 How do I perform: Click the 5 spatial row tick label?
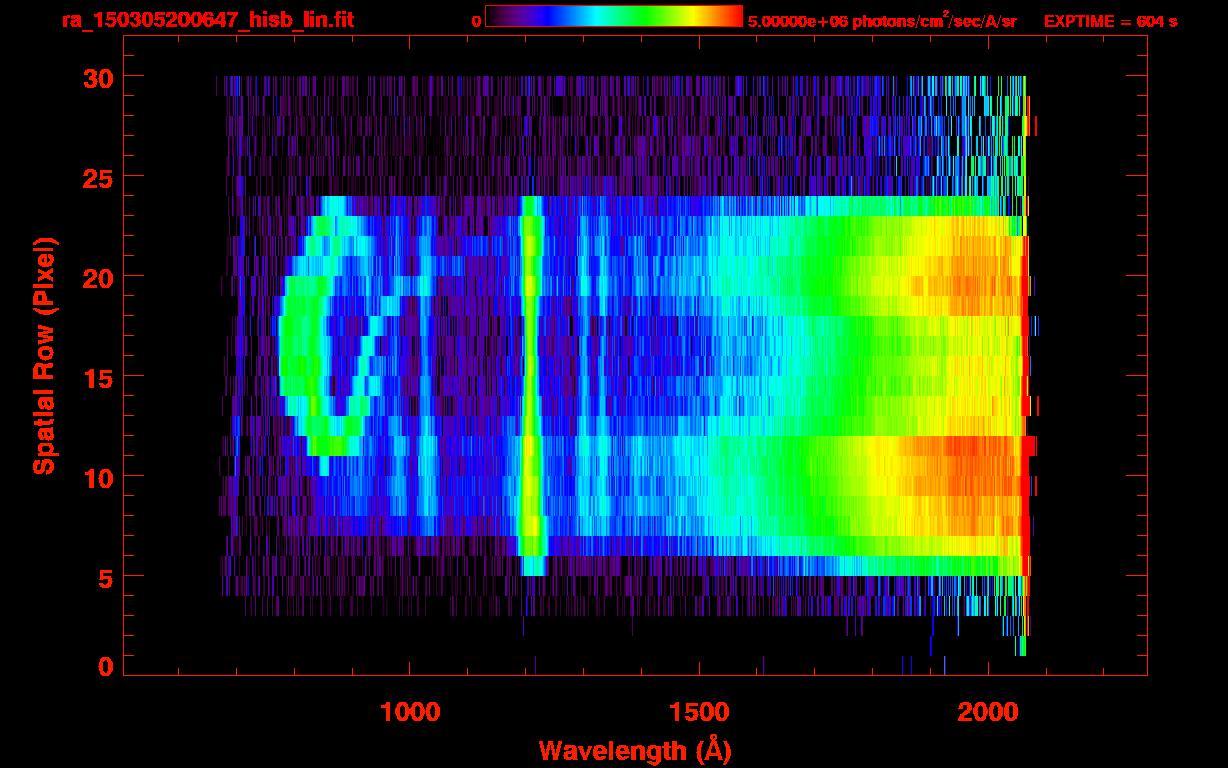click(105, 577)
